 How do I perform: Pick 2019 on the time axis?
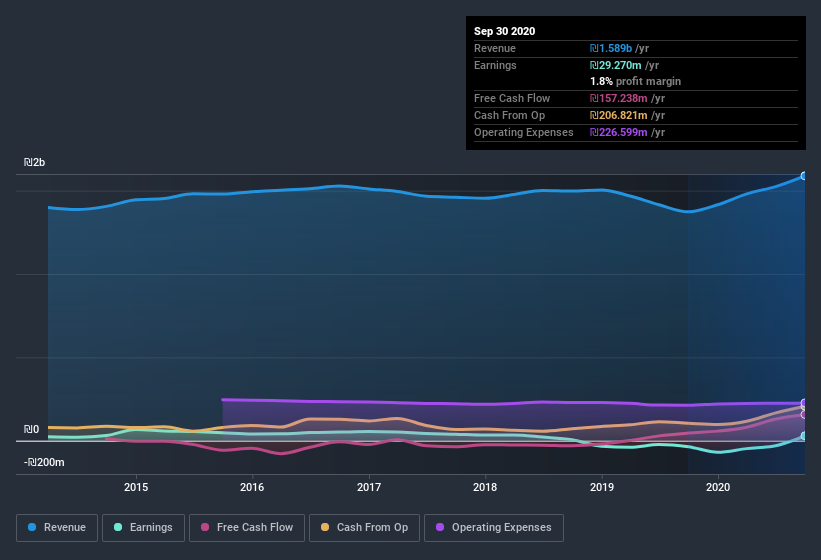[602, 487]
